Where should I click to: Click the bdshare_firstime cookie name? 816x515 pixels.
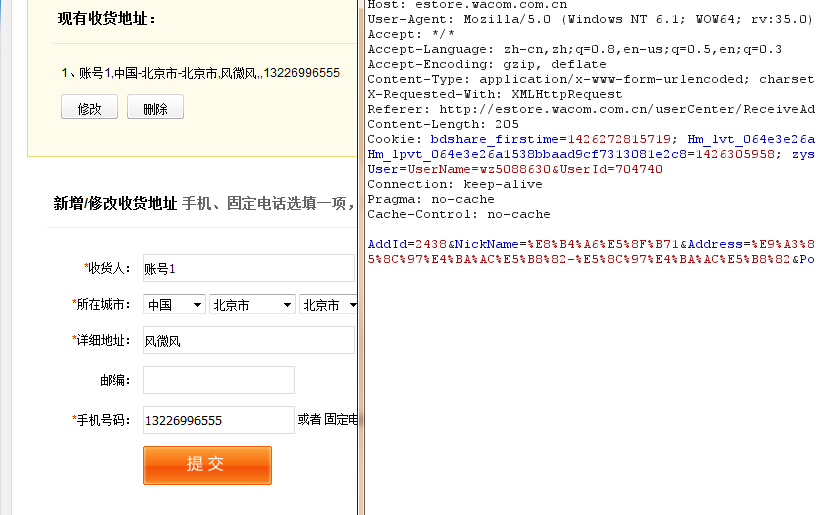494,139
